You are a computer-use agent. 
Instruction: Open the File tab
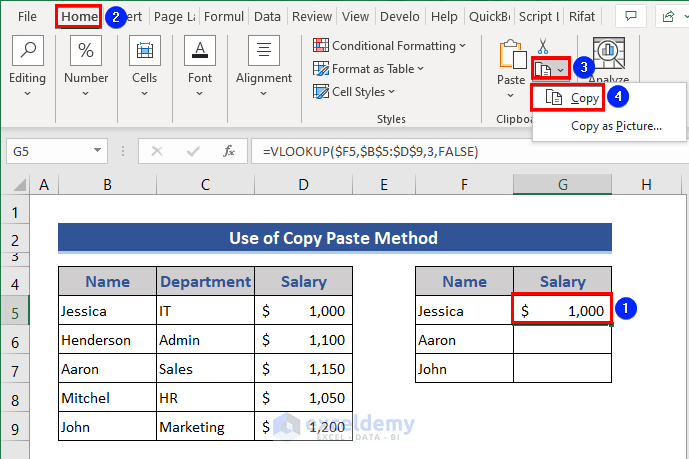tap(27, 17)
